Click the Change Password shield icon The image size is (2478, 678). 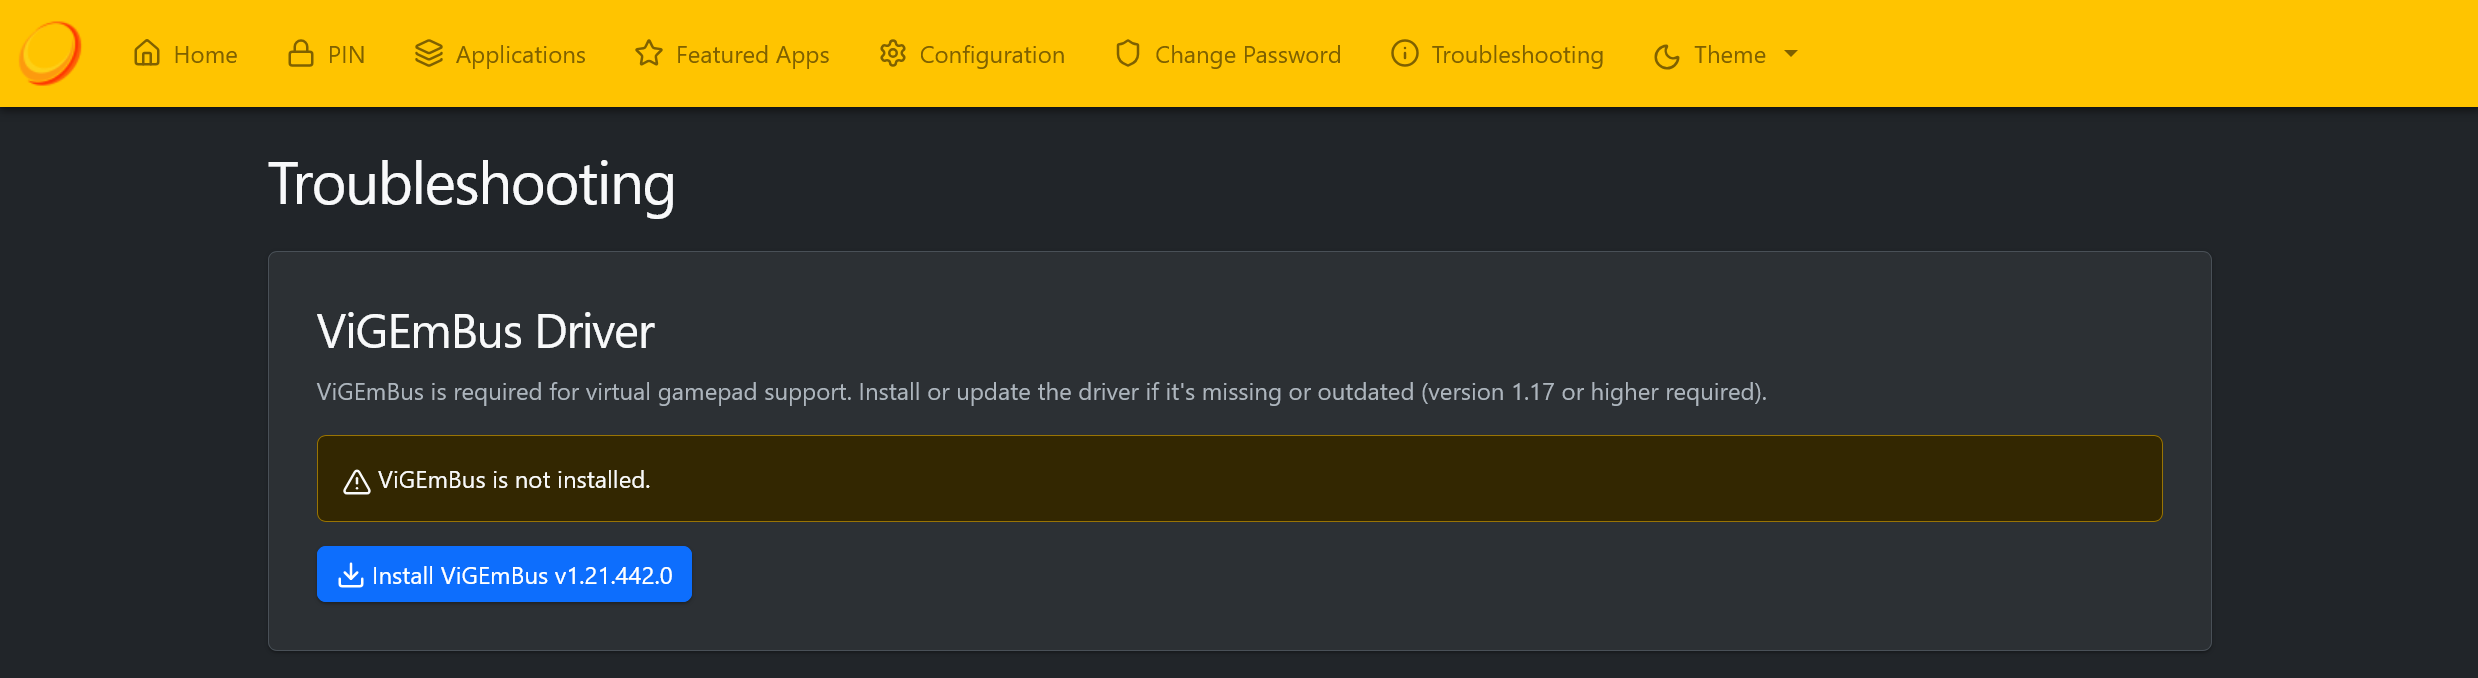pyautogui.click(x=1128, y=53)
